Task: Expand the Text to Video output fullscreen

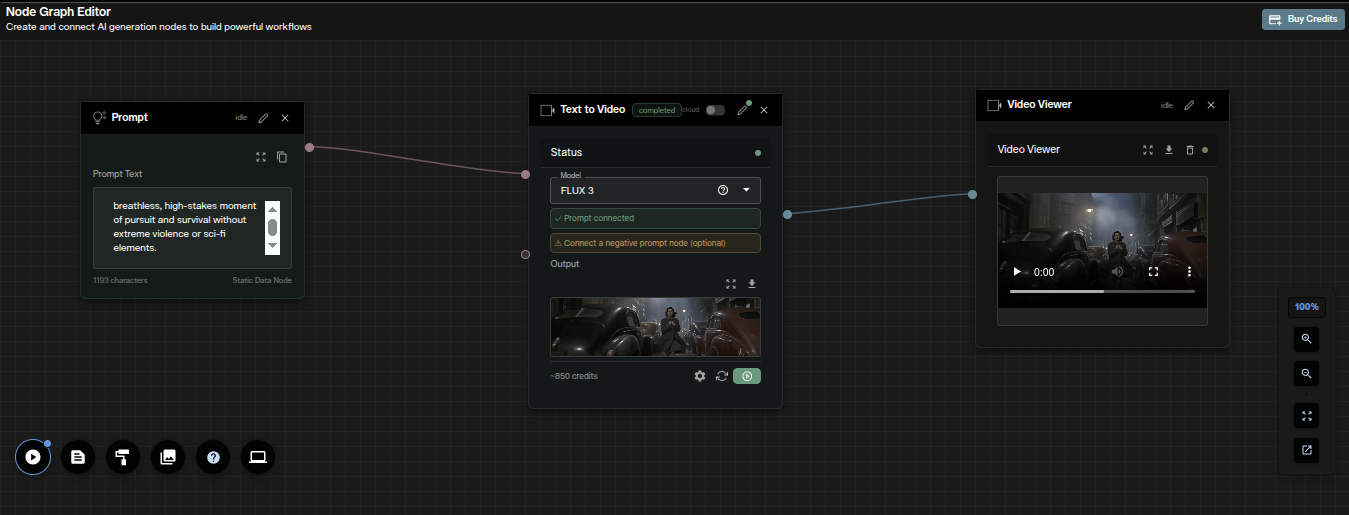Action: click(731, 284)
